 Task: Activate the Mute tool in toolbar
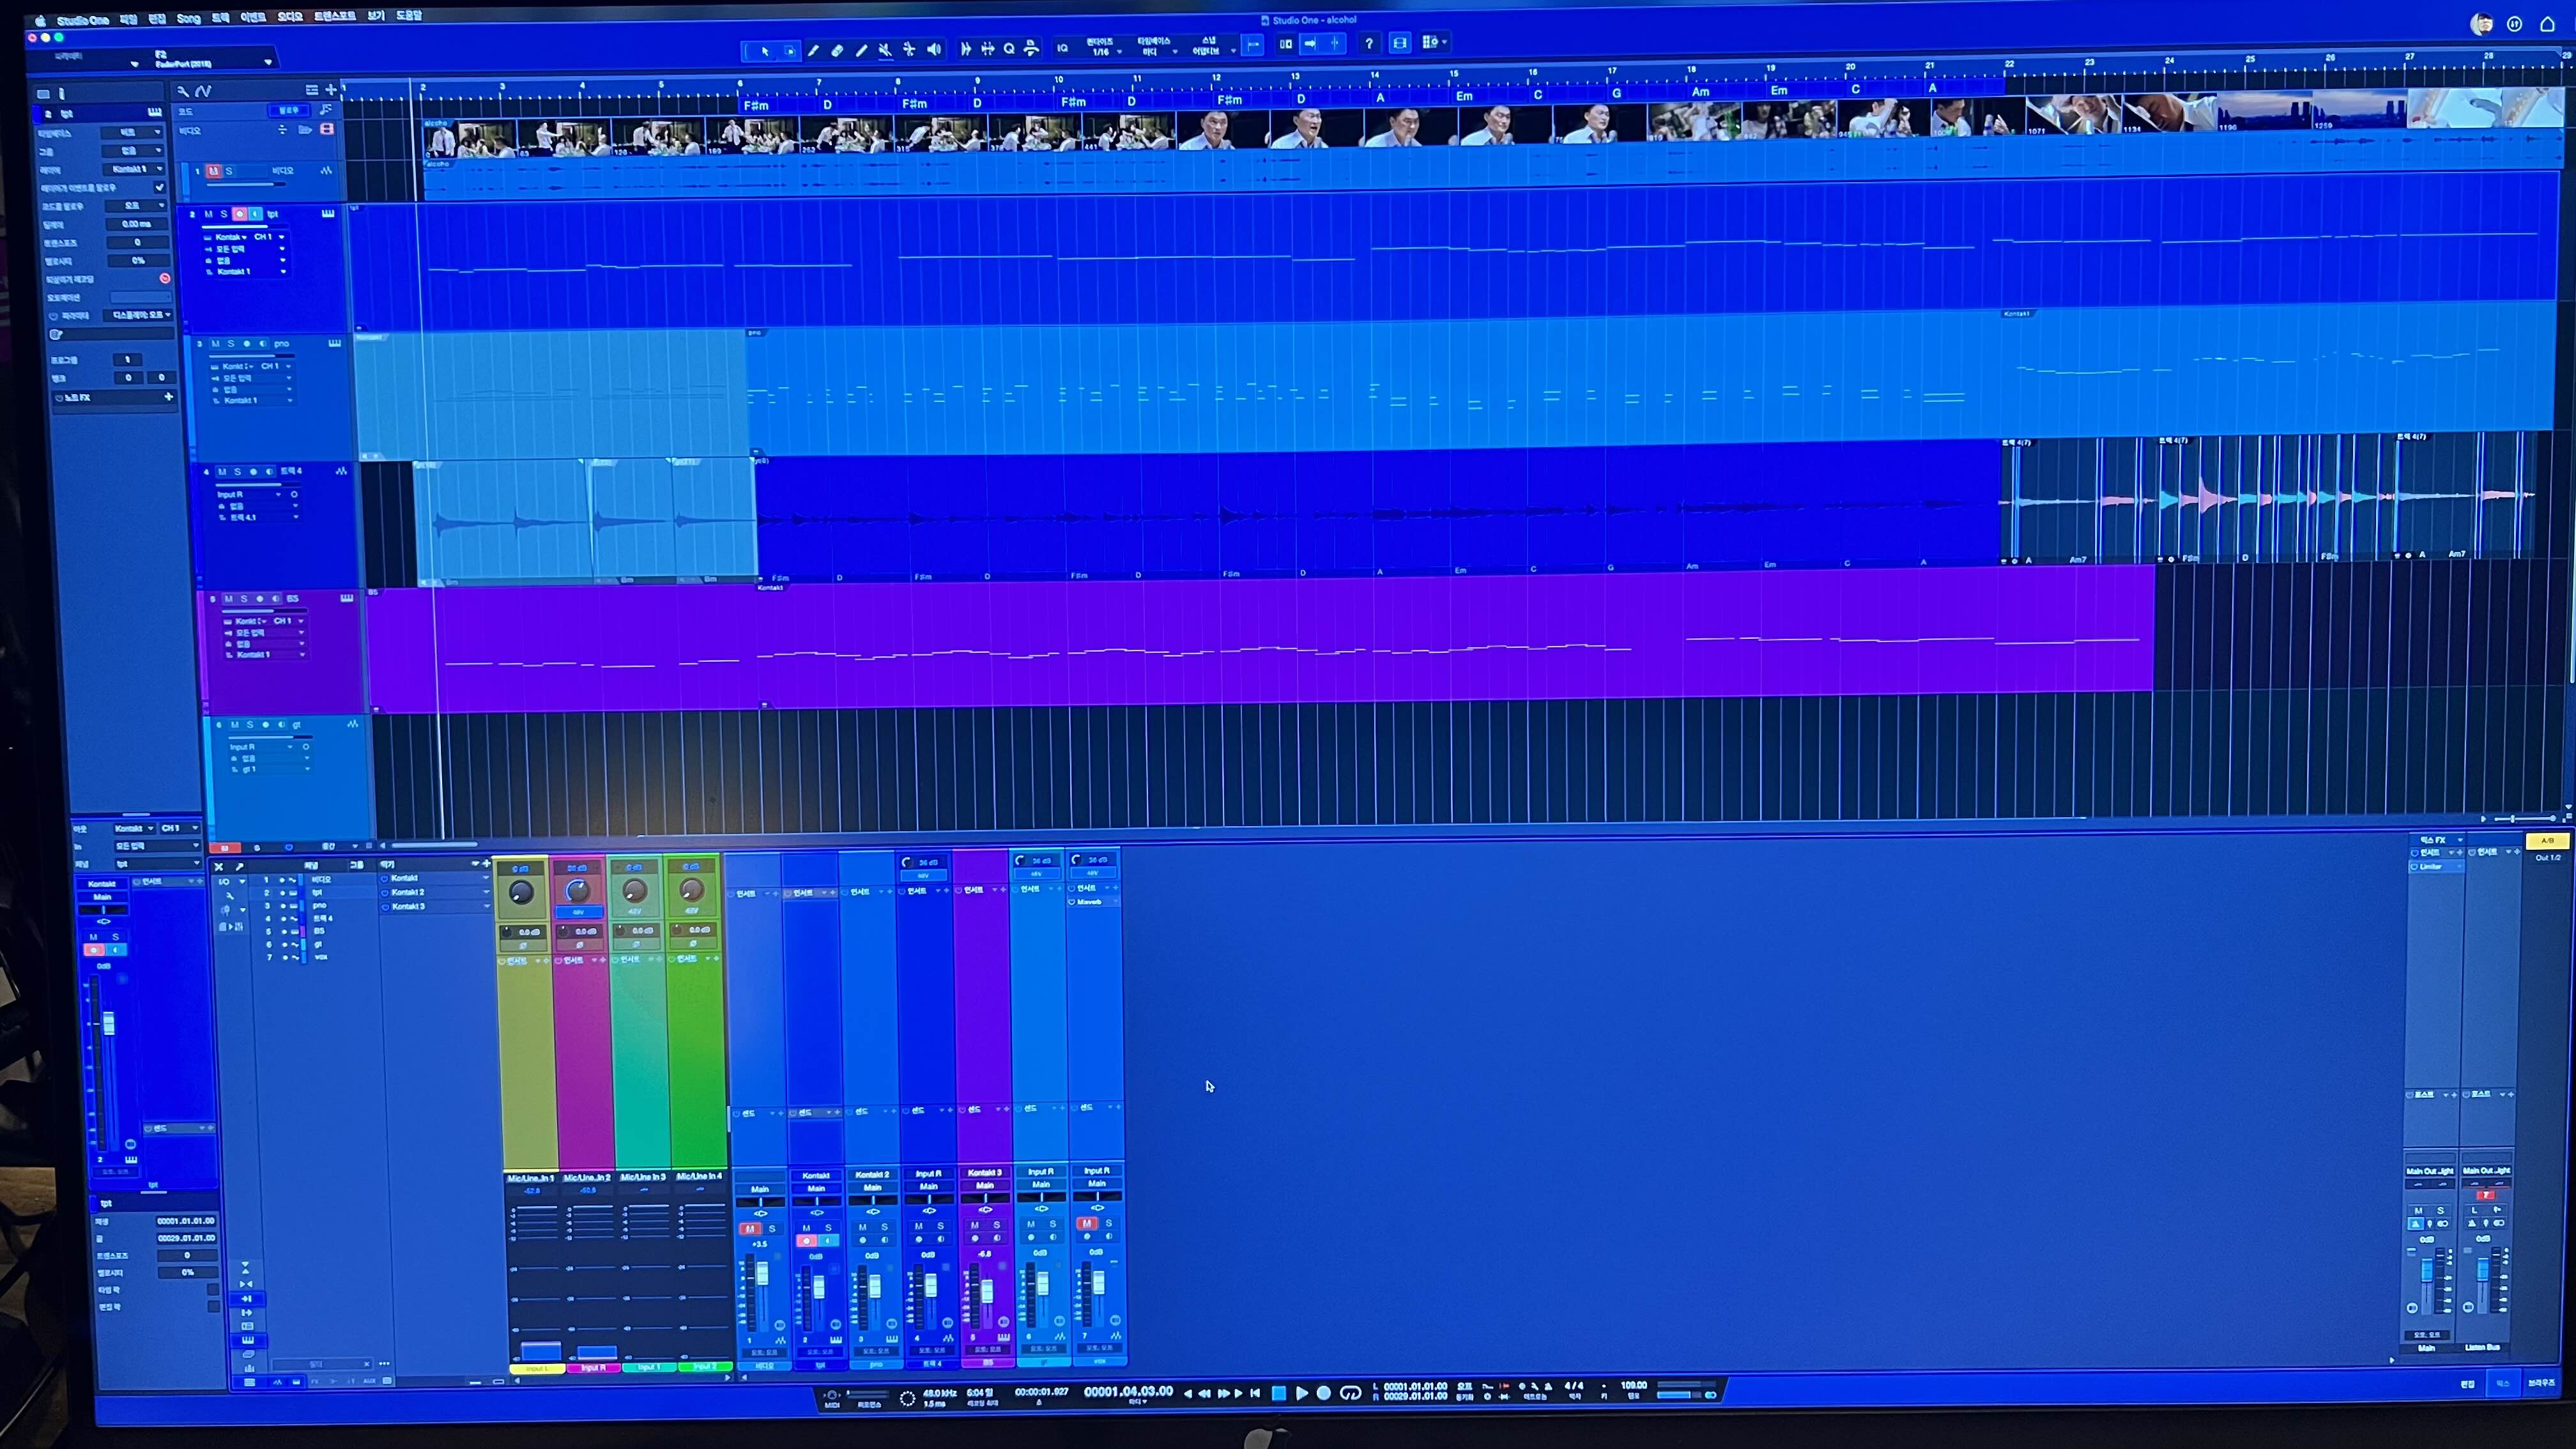[x=885, y=50]
